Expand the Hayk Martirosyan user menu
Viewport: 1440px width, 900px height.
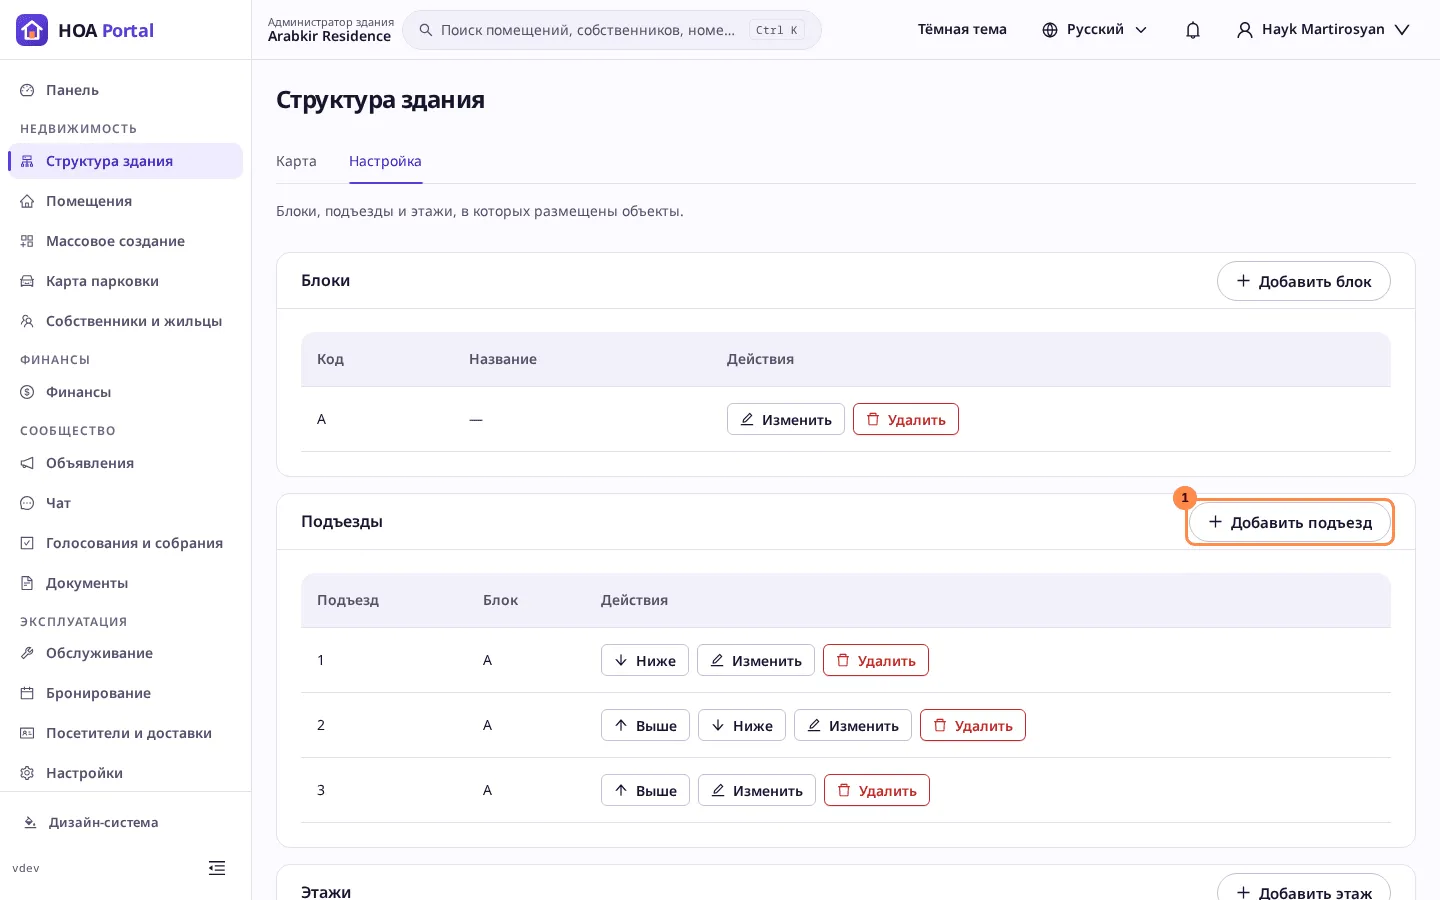click(x=1323, y=30)
